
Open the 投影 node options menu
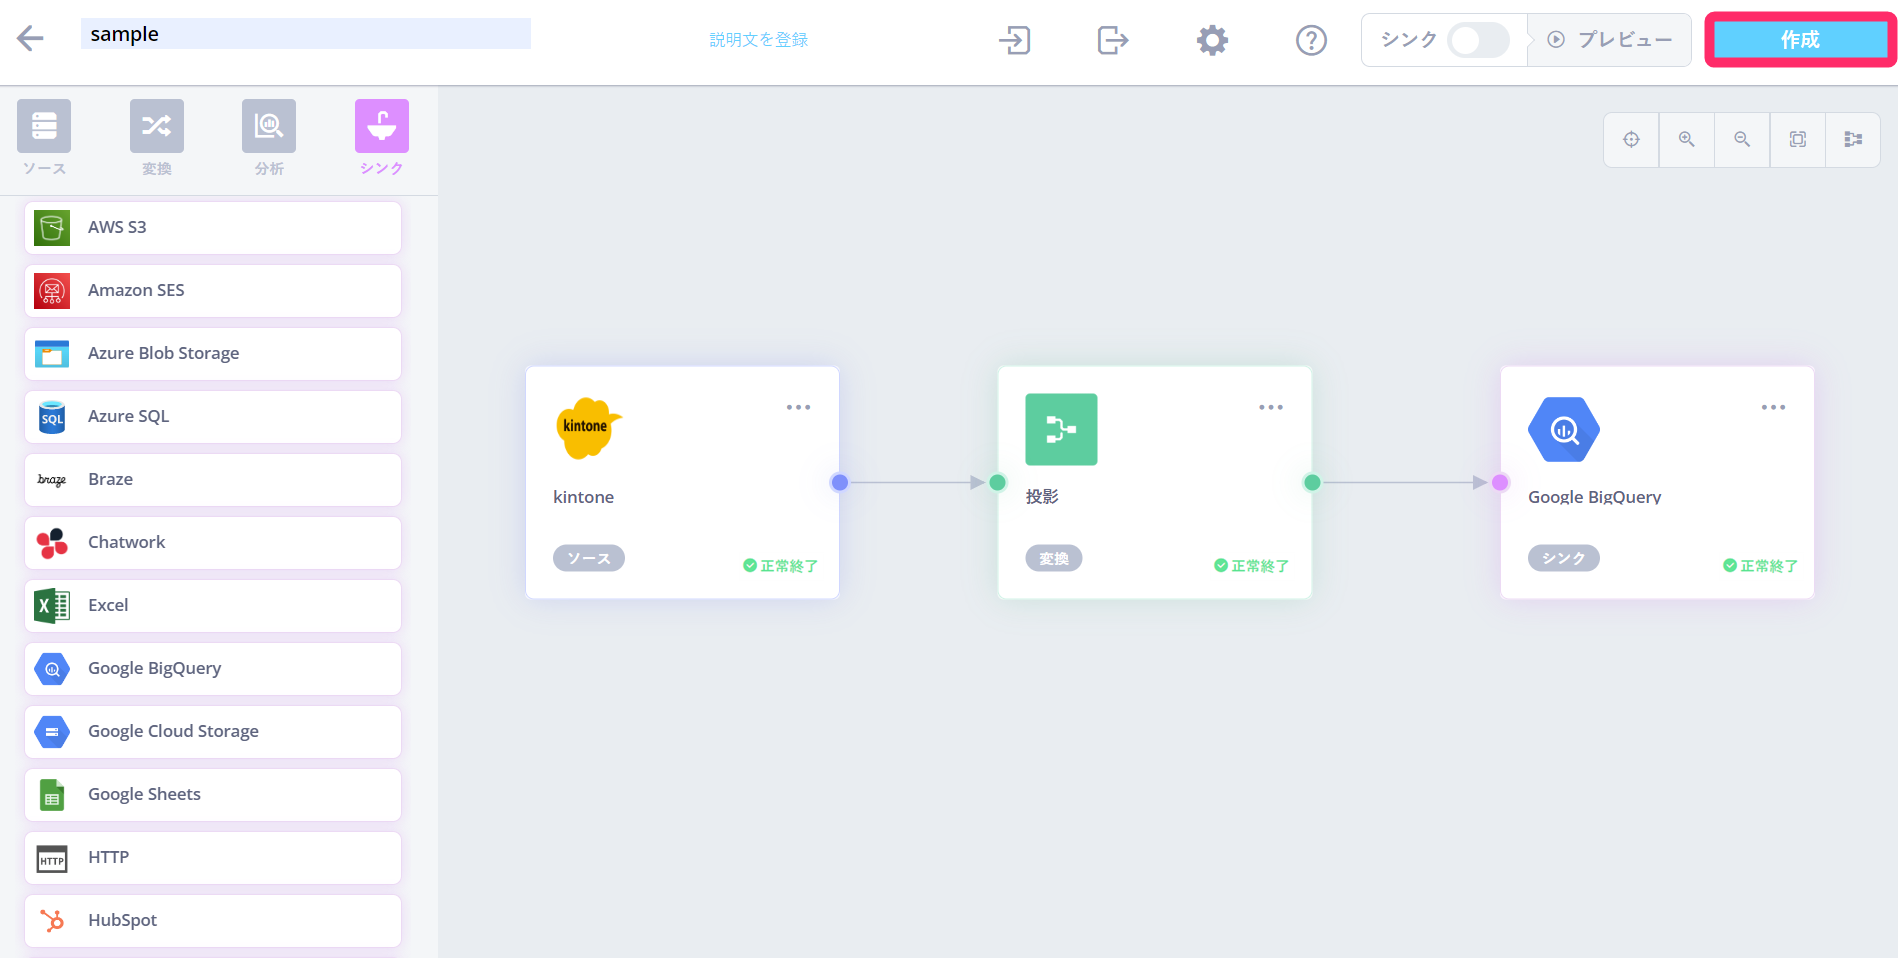click(1270, 407)
